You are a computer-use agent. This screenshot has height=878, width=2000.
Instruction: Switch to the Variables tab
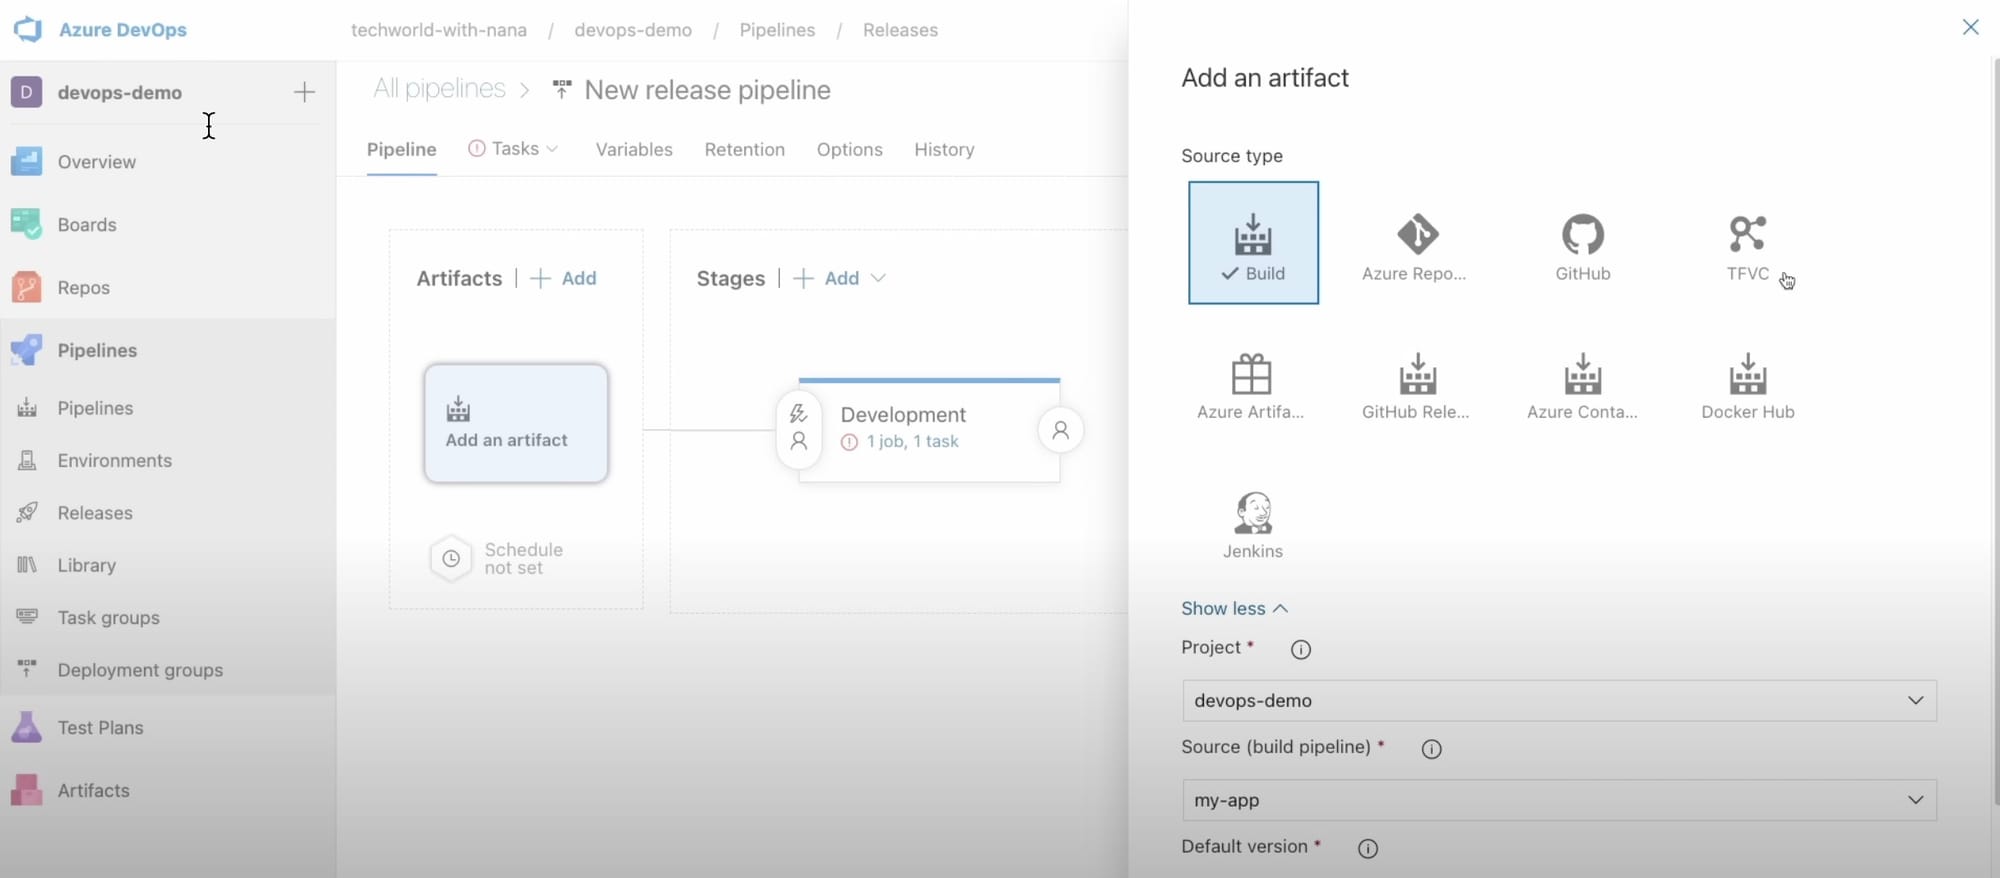[x=634, y=149]
